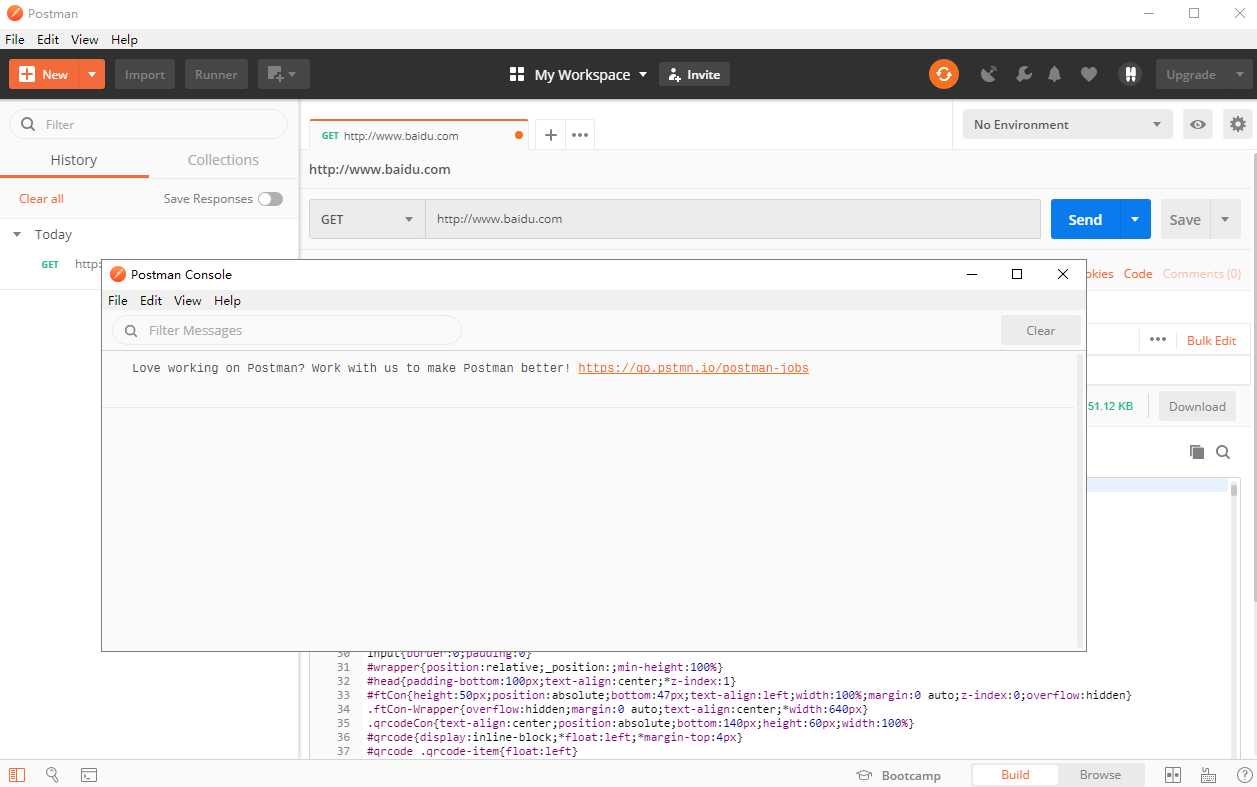The image size is (1257, 787).
Task: Click the Bulk Edit link
Action: 1211,340
